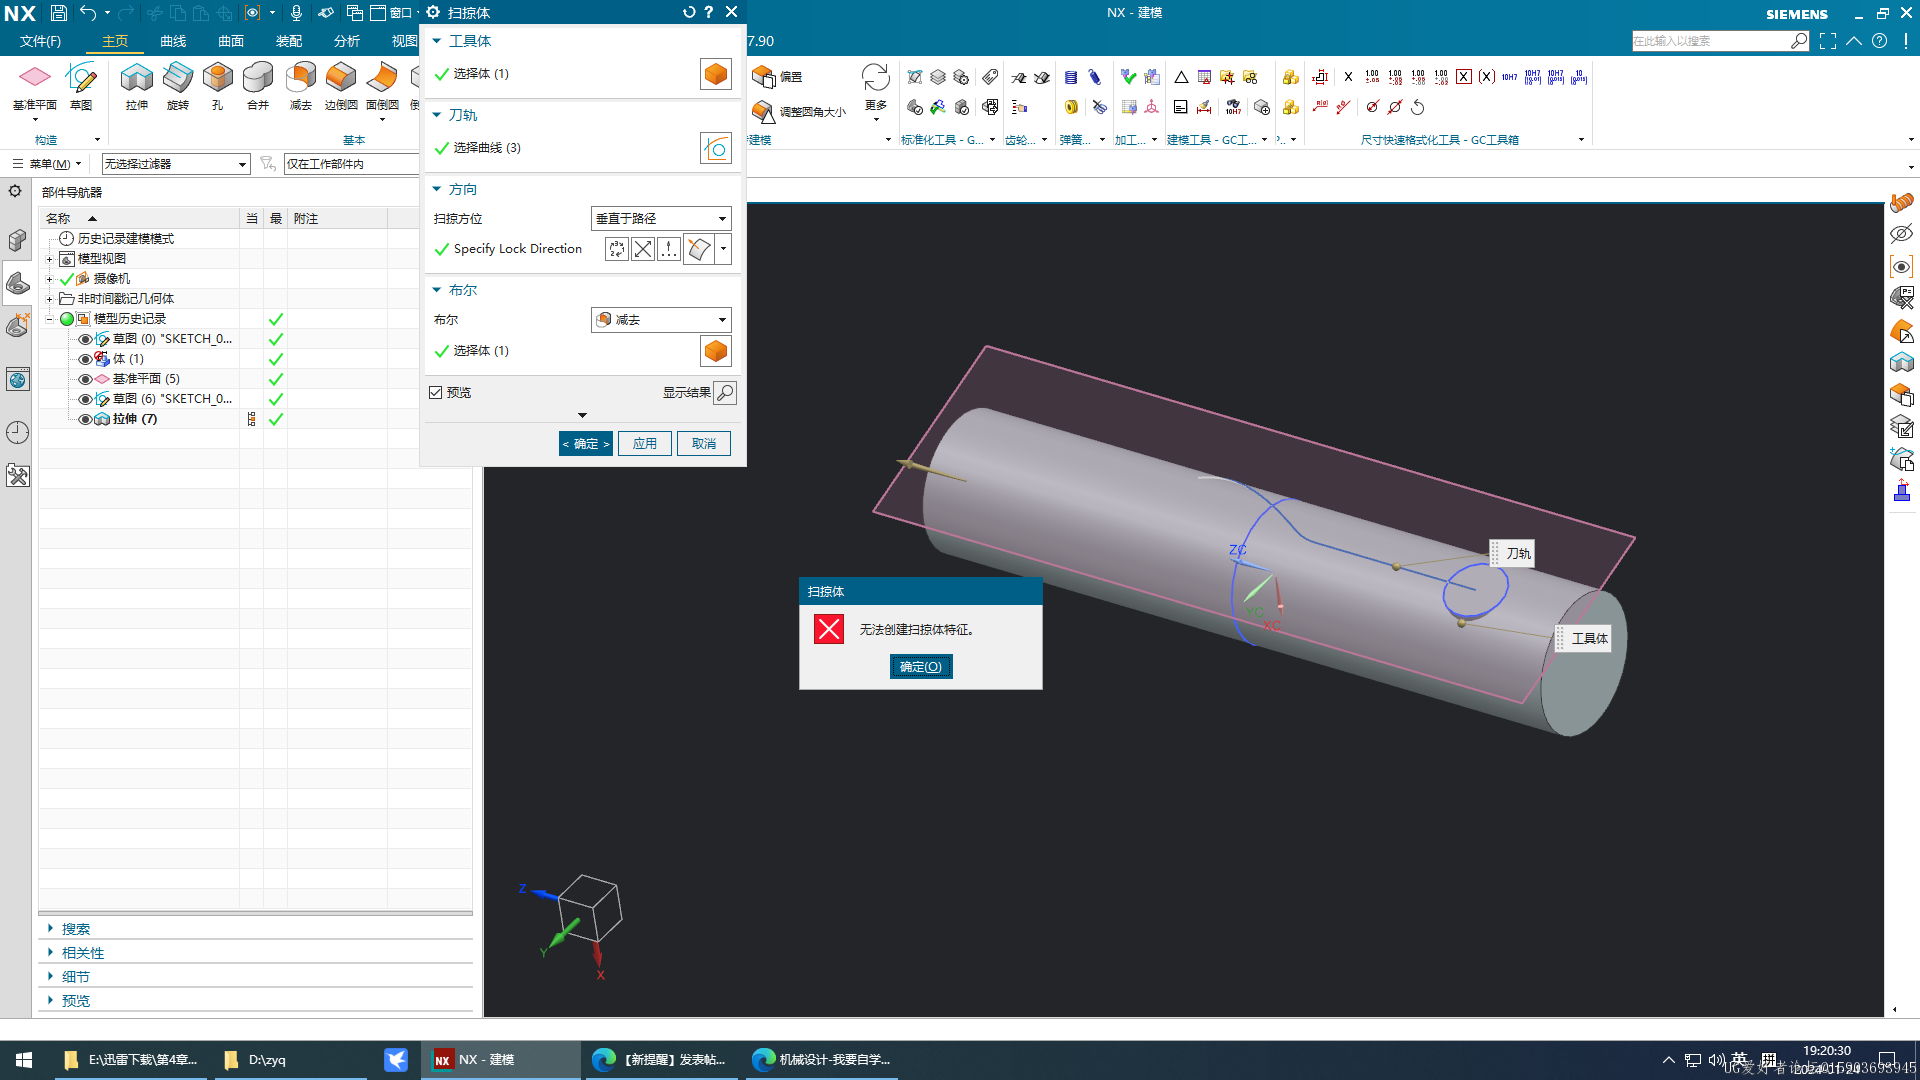Click the 窗口 window menu button
The height and width of the screenshot is (1080, 1920).
395,13
